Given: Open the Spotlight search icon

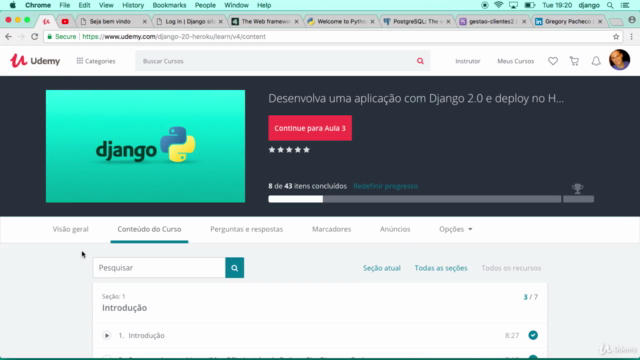Looking at the screenshot, I should click(610, 5).
